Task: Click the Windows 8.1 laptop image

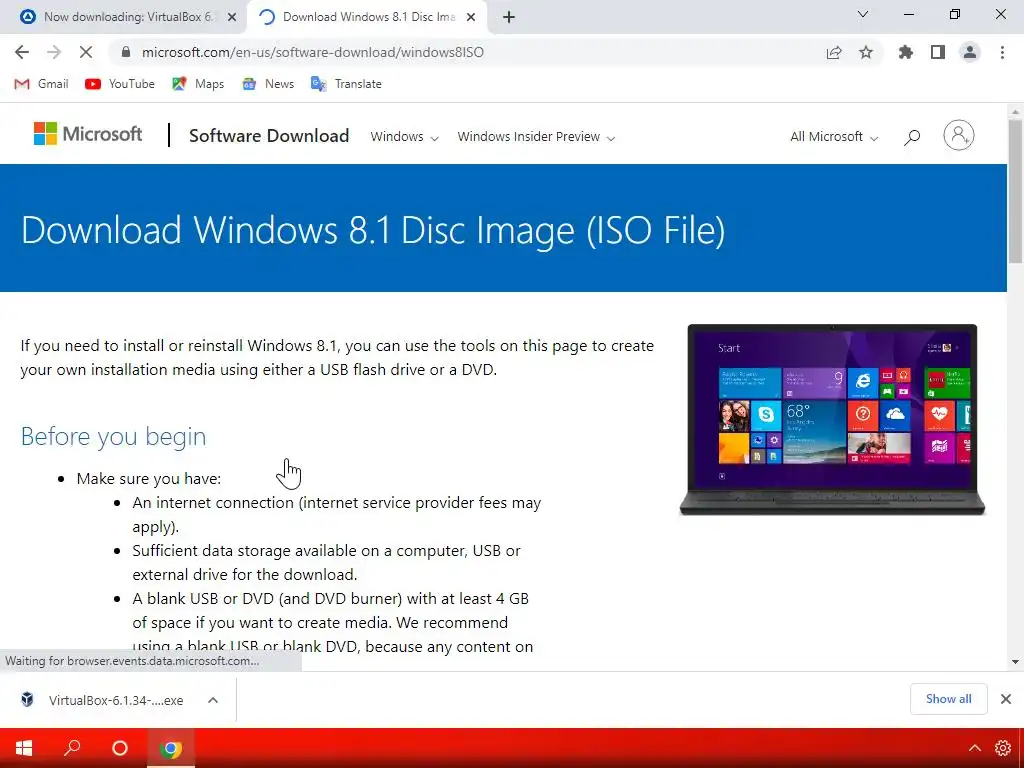Action: (x=832, y=419)
